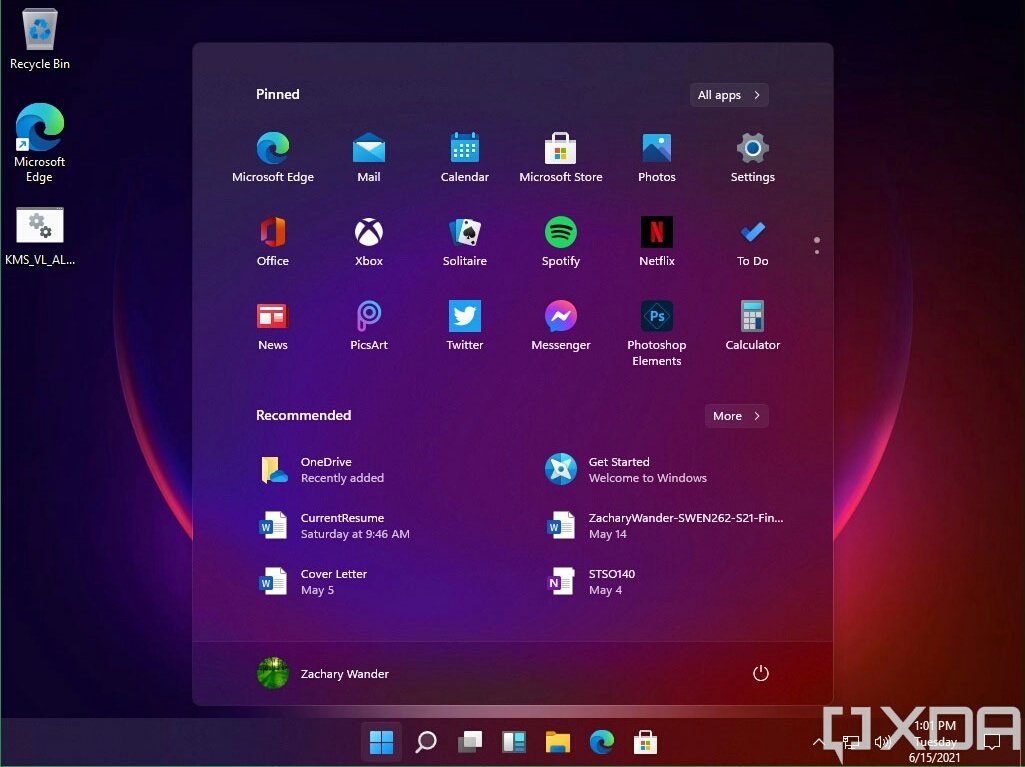Image resolution: width=1025 pixels, height=767 pixels.
Task: Open Search from the taskbar
Action: click(426, 742)
